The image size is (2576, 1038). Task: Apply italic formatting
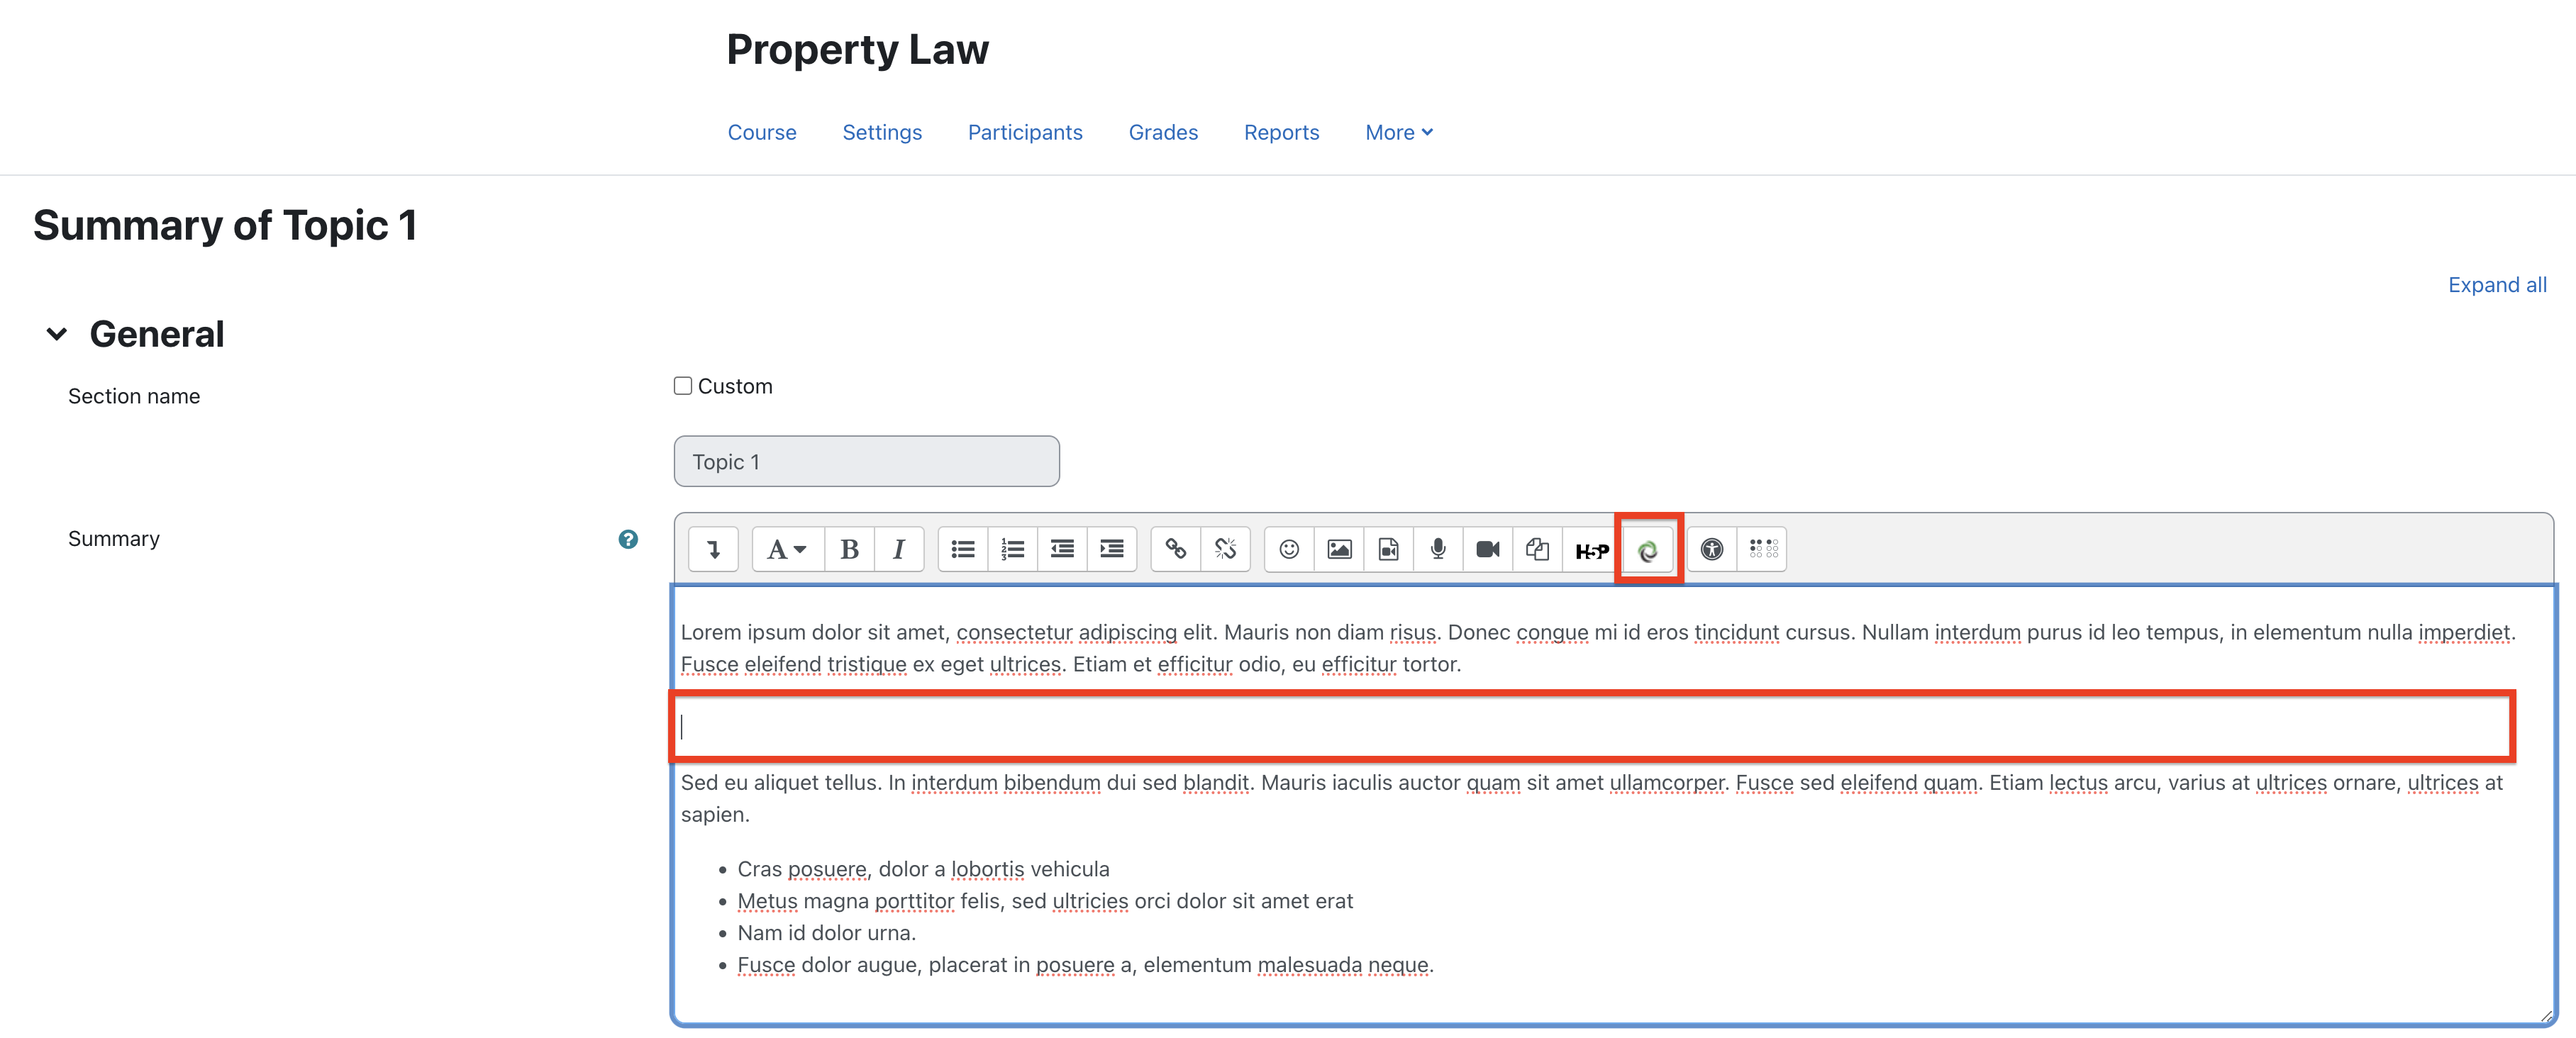pyautogui.click(x=898, y=548)
